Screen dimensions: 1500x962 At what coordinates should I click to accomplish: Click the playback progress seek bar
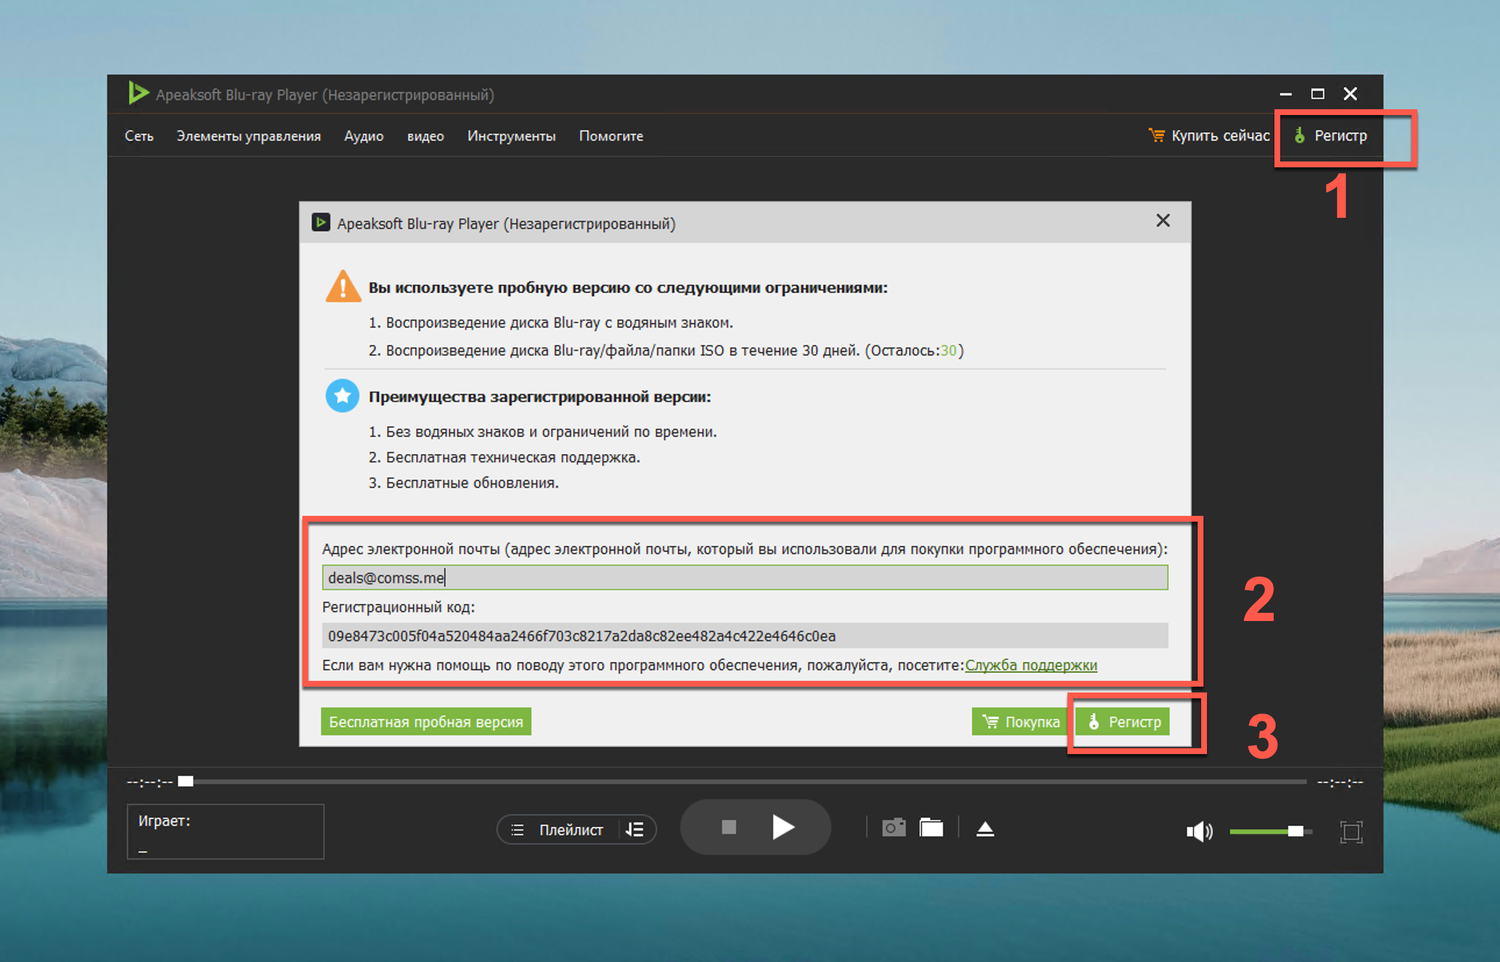742,781
